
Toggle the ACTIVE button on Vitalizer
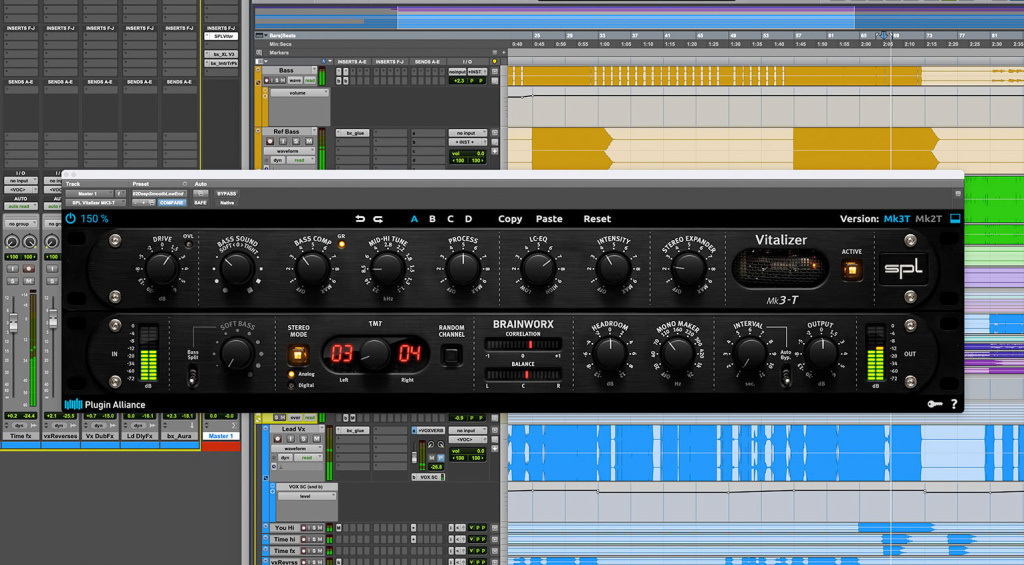[x=851, y=270]
